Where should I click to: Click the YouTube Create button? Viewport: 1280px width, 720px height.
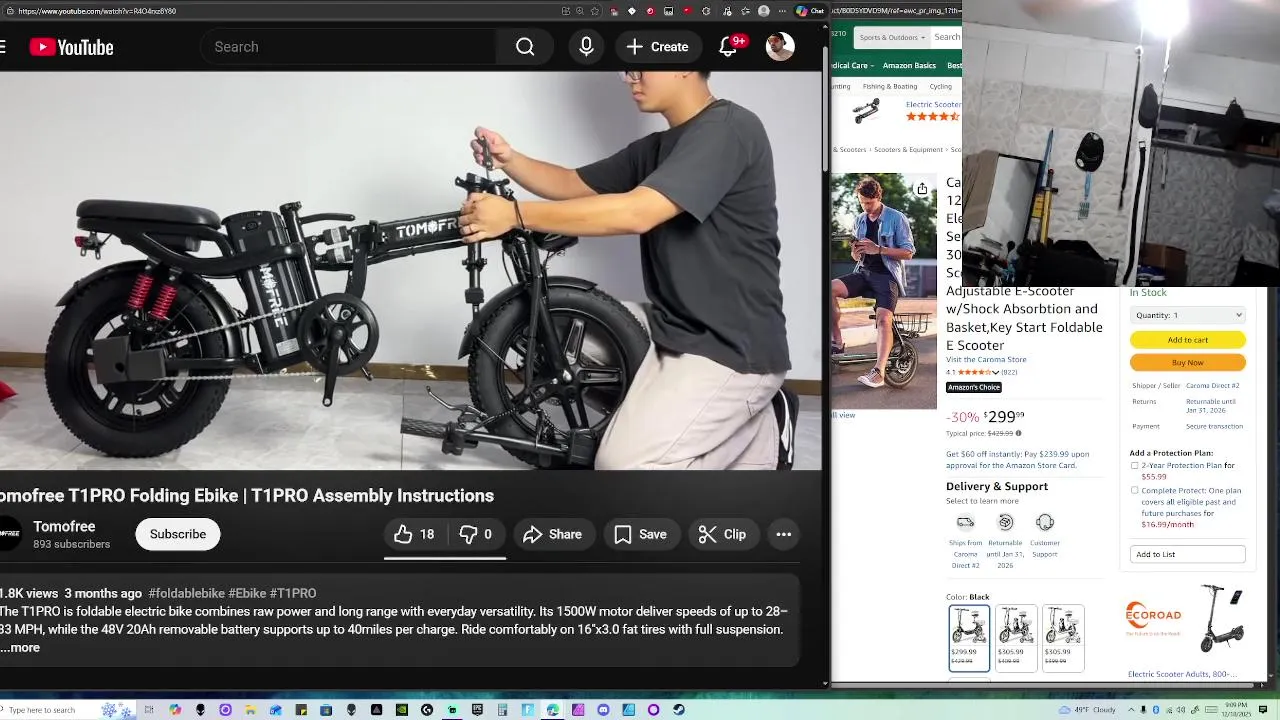(x=658, y=47)
